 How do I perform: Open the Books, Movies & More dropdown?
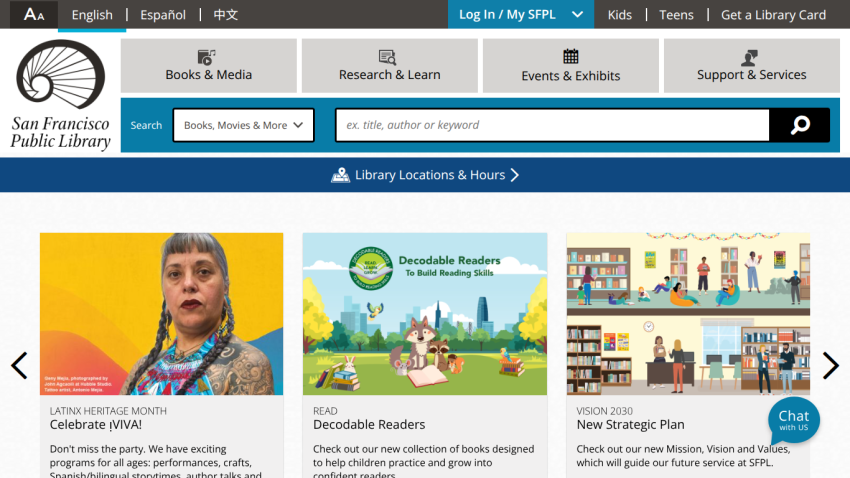click(243, 125)
